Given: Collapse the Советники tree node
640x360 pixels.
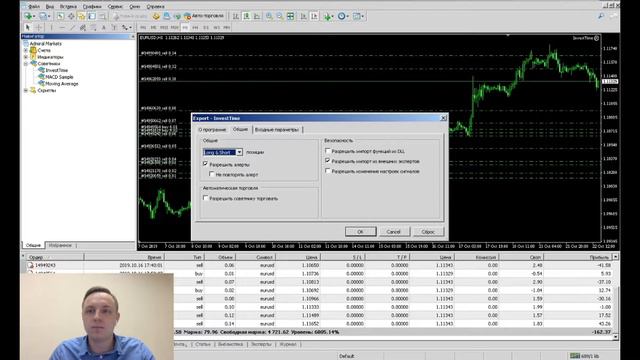Looking at the screenshot, I should (26, 64).
